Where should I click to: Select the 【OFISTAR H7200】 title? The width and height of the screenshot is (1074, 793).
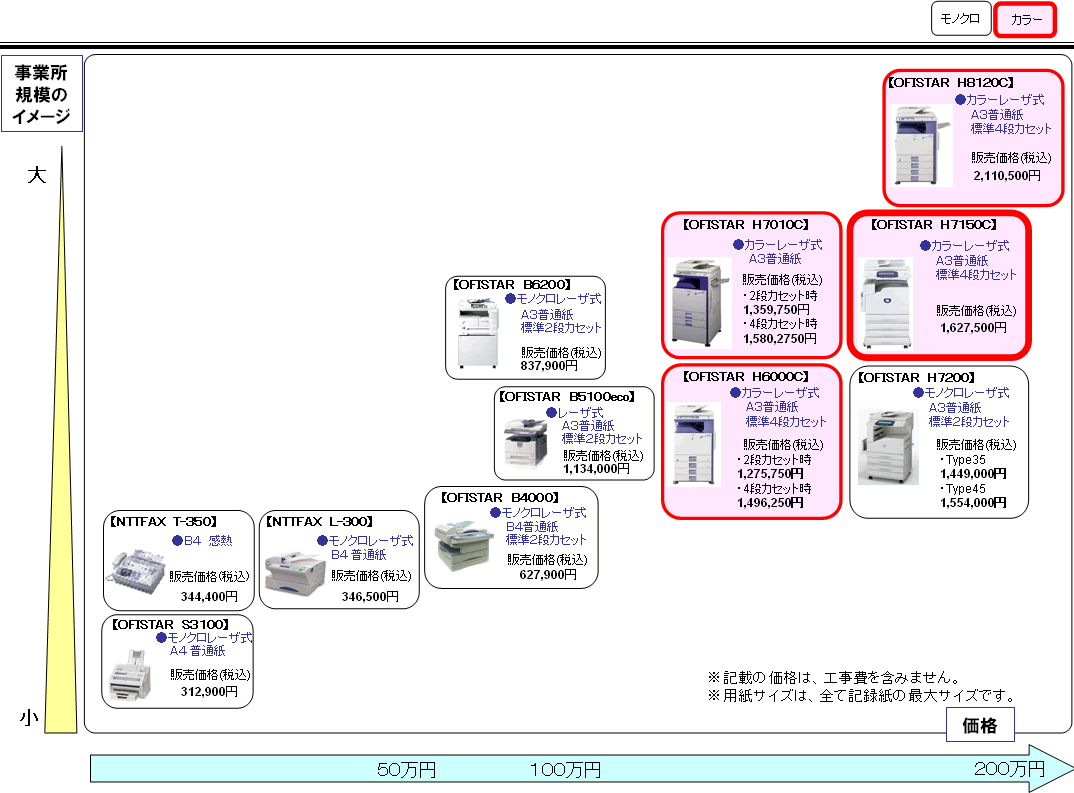916,377
